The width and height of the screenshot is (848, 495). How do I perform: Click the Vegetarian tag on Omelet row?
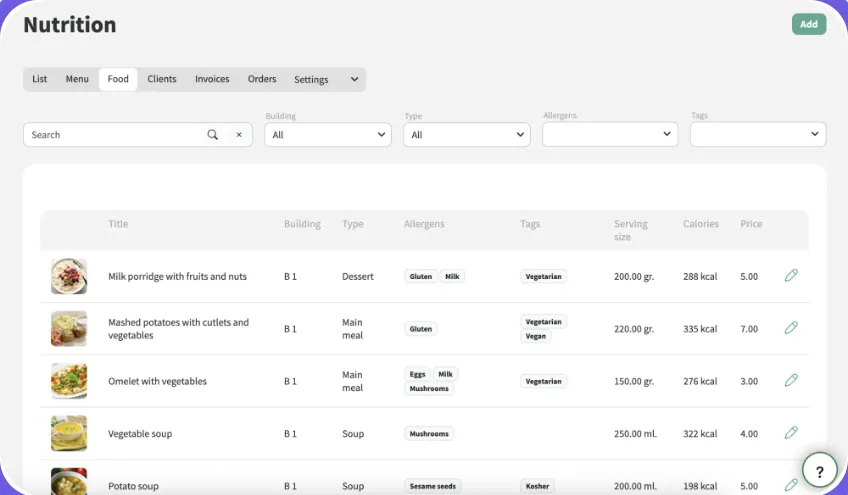tap(544, 381)
